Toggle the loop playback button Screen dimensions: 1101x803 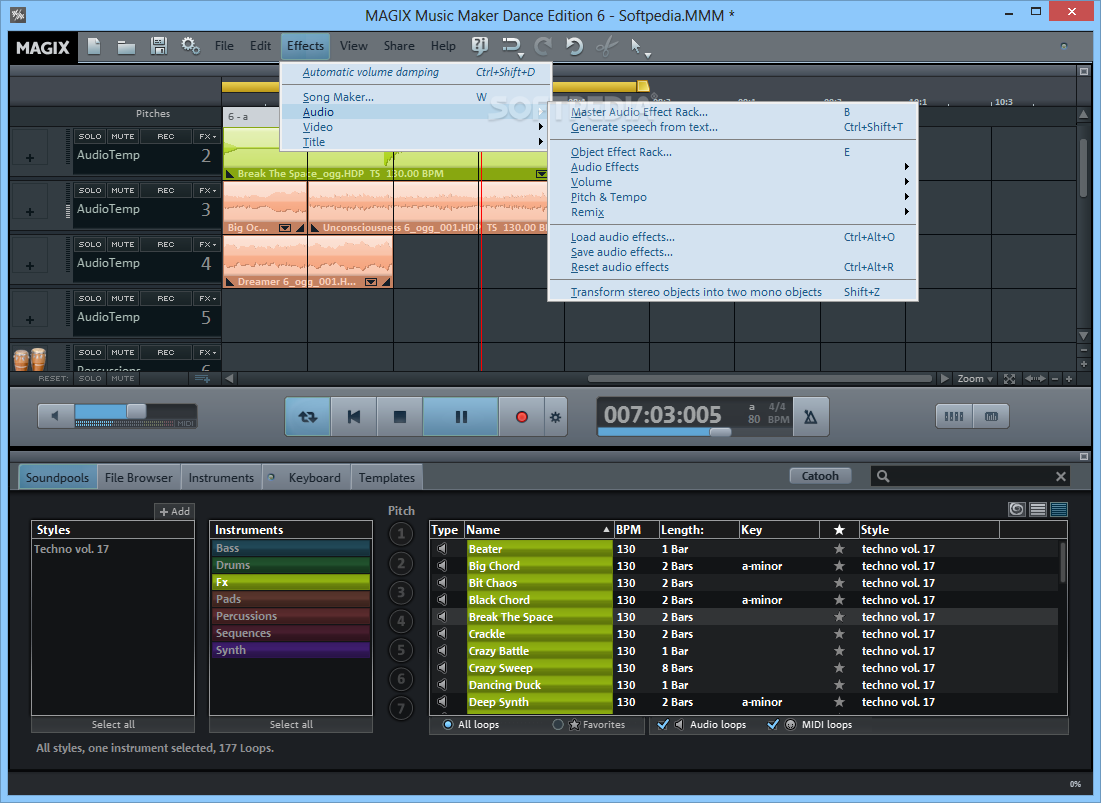(x=308, y=417)
